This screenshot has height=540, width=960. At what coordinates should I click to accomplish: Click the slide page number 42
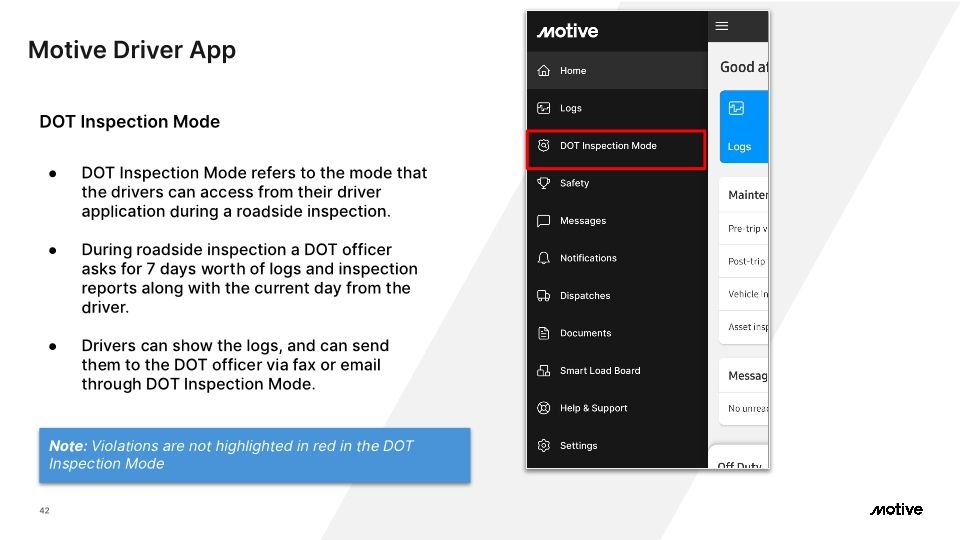point(44,510)
